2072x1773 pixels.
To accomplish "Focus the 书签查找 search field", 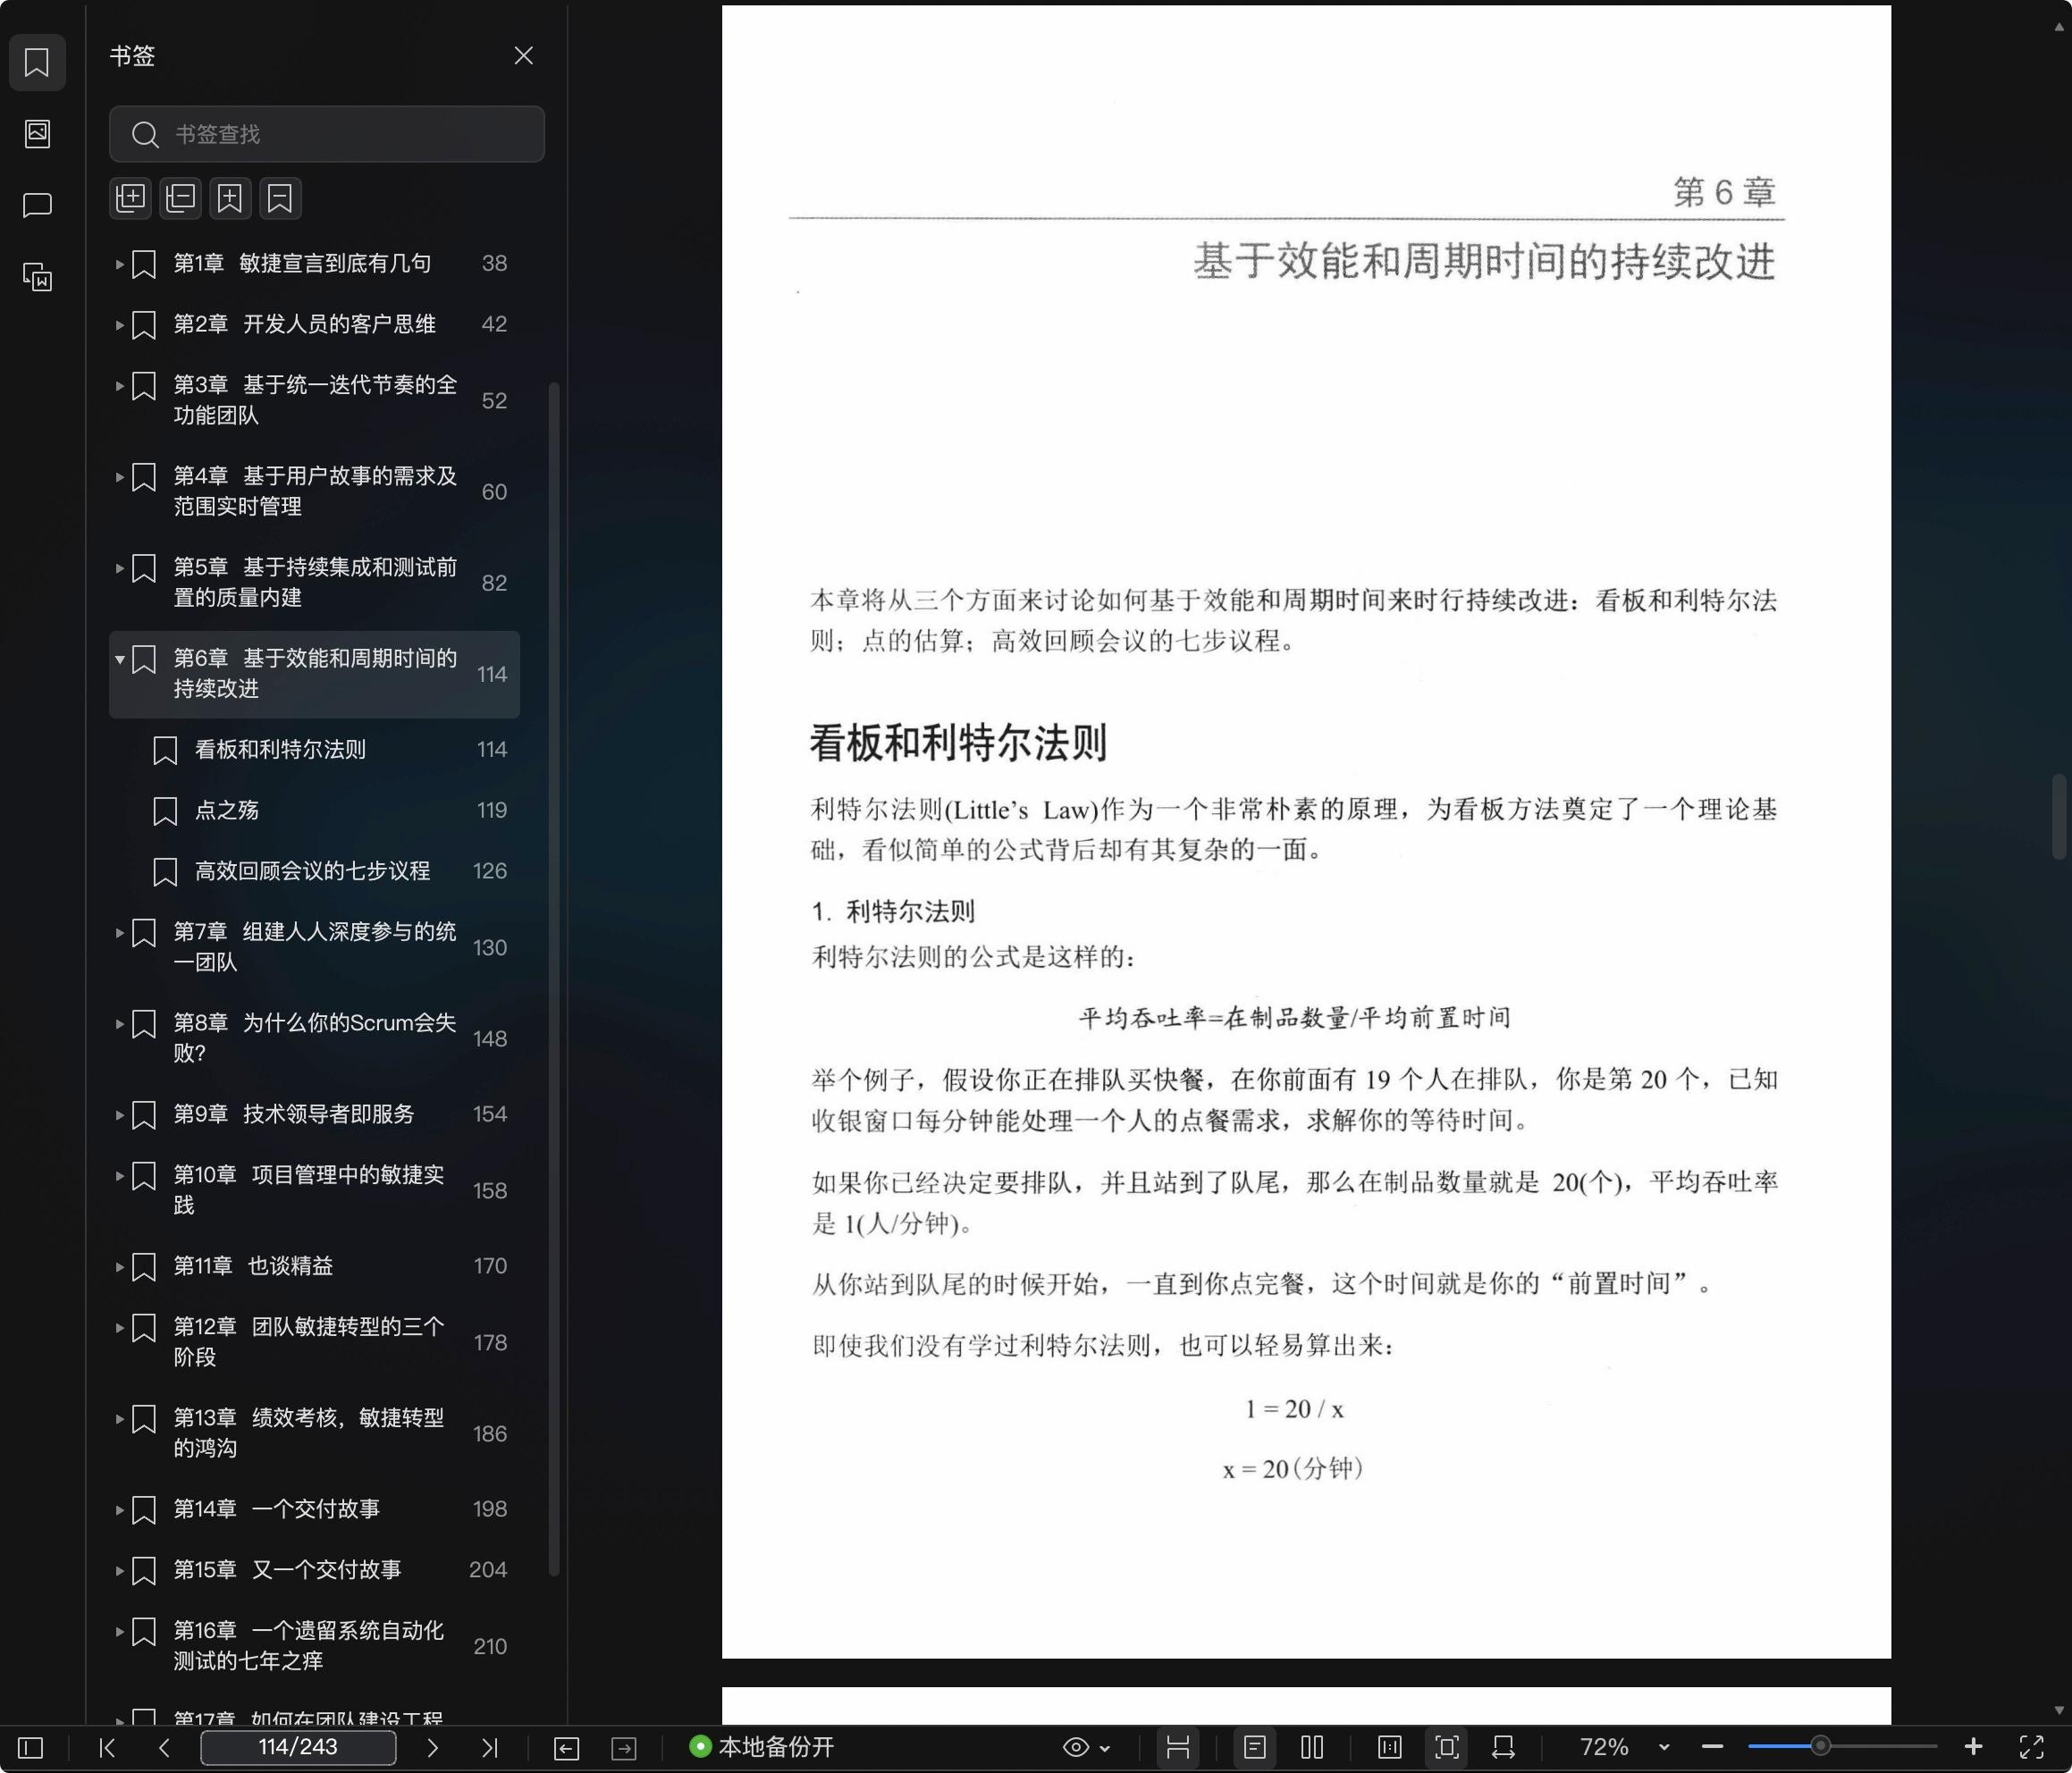I will click(327, 134).
